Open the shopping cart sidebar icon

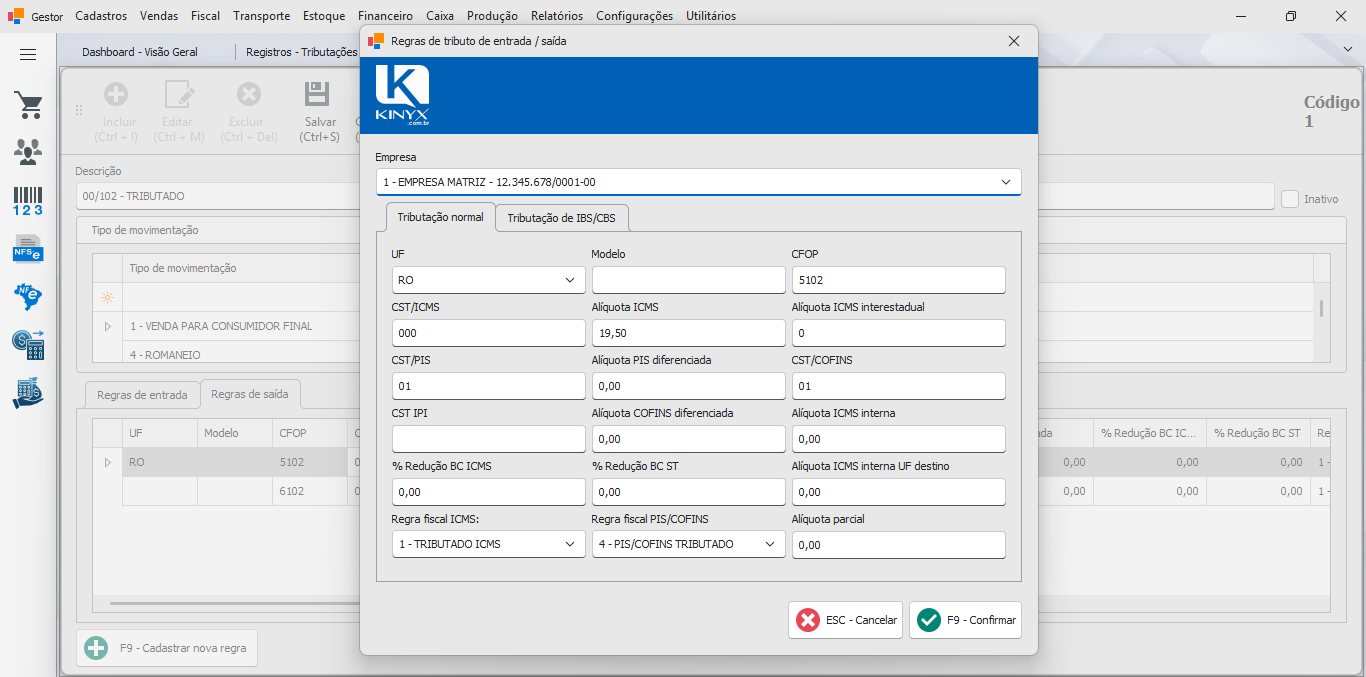pyautogui.click(x=28, y=105)
